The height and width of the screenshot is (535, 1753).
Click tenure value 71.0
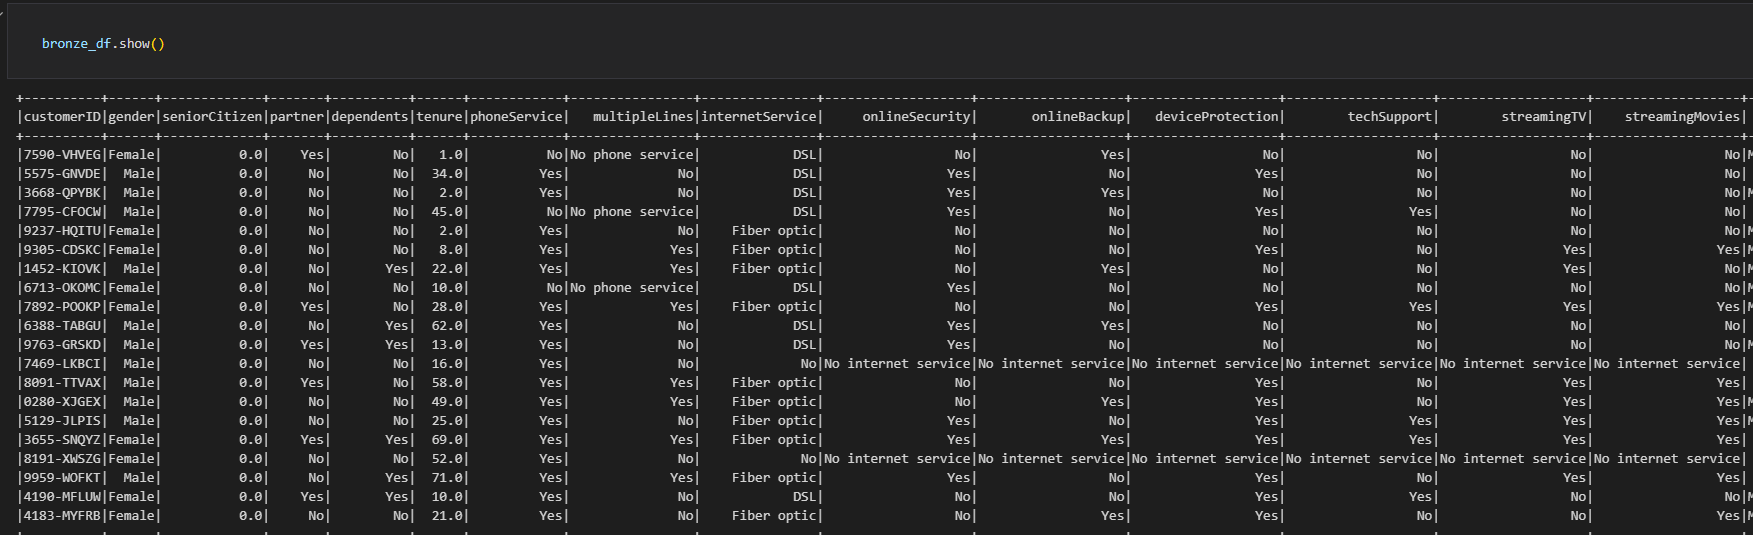448,478
